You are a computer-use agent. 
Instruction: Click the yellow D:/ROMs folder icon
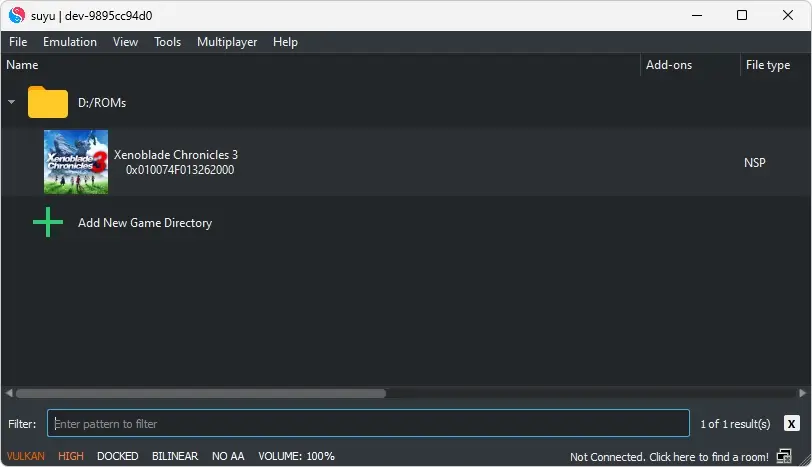48,102
